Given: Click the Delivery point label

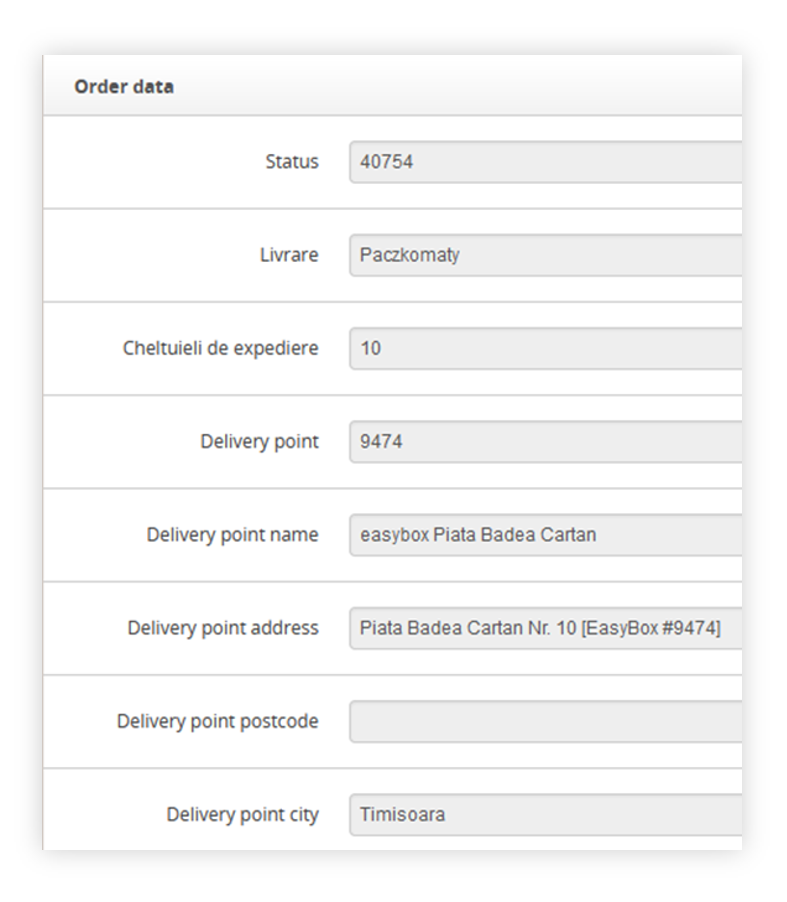Looking at the screenshot, I should [259, 442].
